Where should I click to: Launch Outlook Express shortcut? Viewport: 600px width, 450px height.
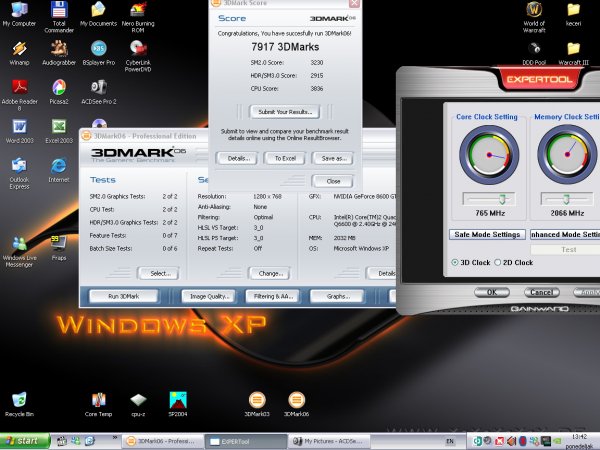(x=19, y=174)
